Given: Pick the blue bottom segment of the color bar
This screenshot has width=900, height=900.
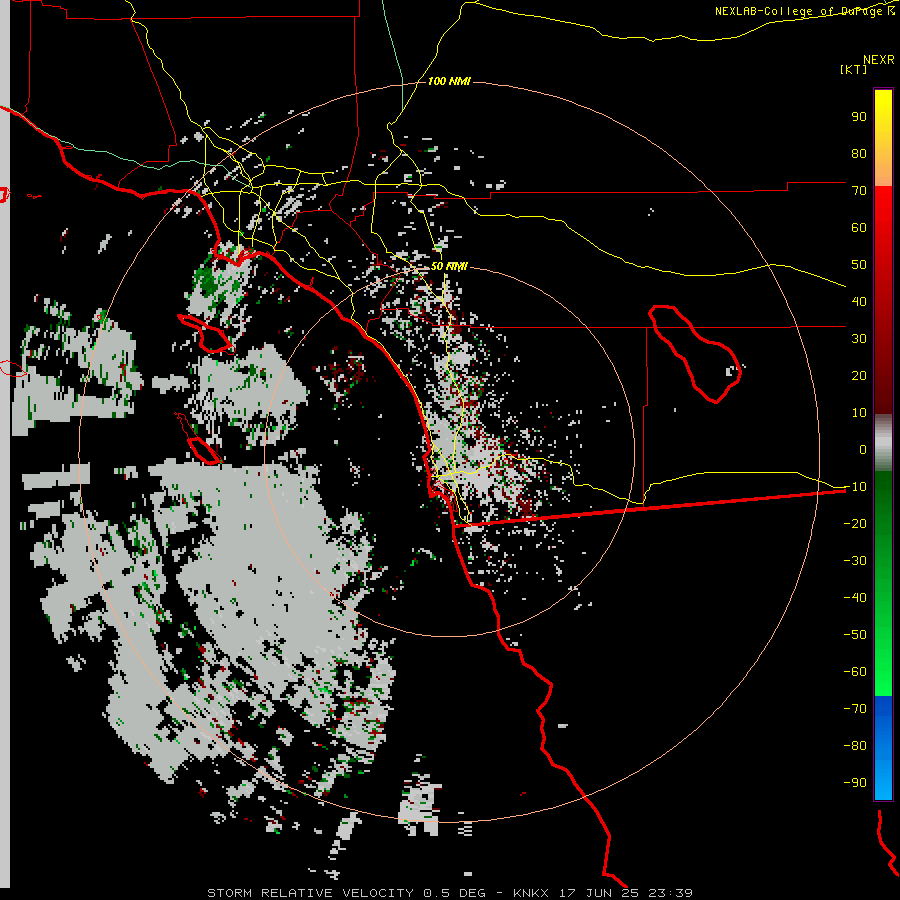Looking at the screenshot, I should [x=883, y=748].
